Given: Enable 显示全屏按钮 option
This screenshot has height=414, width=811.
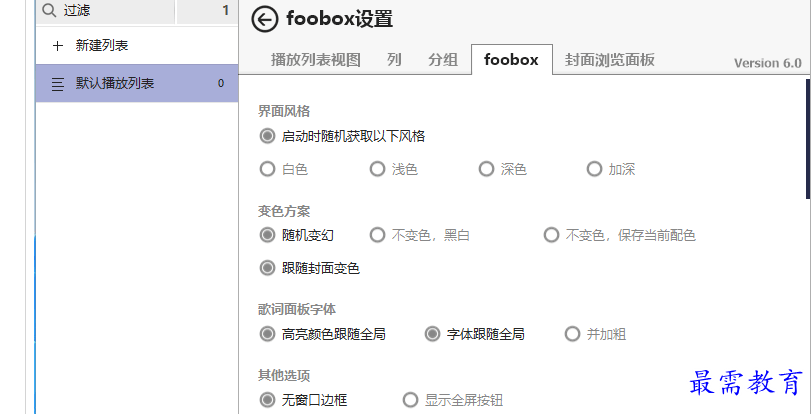Looking at the screenshot, I should tap(410, 400).
